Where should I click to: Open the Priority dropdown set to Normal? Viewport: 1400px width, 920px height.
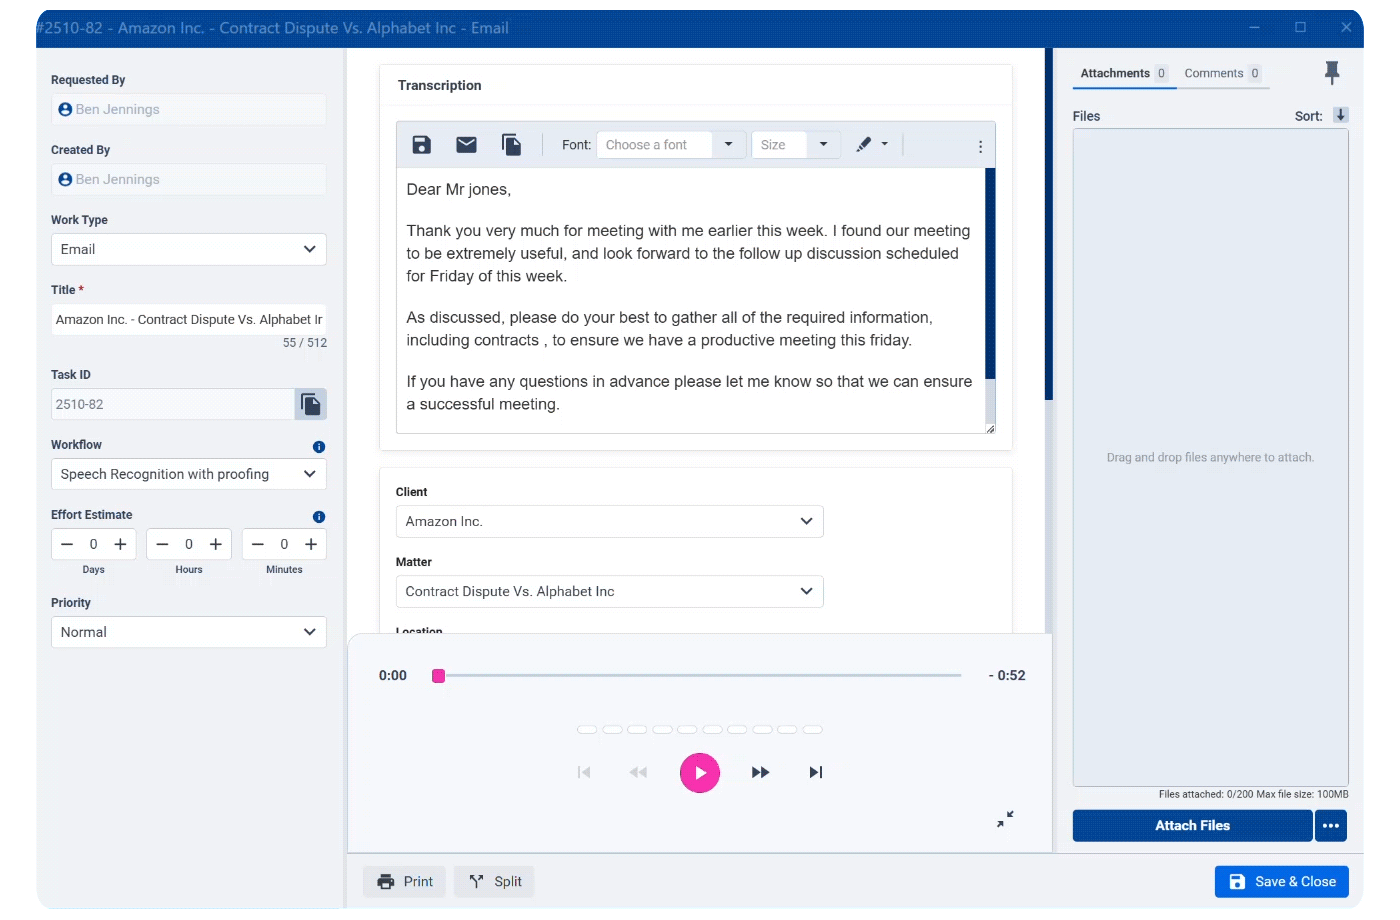189,632
